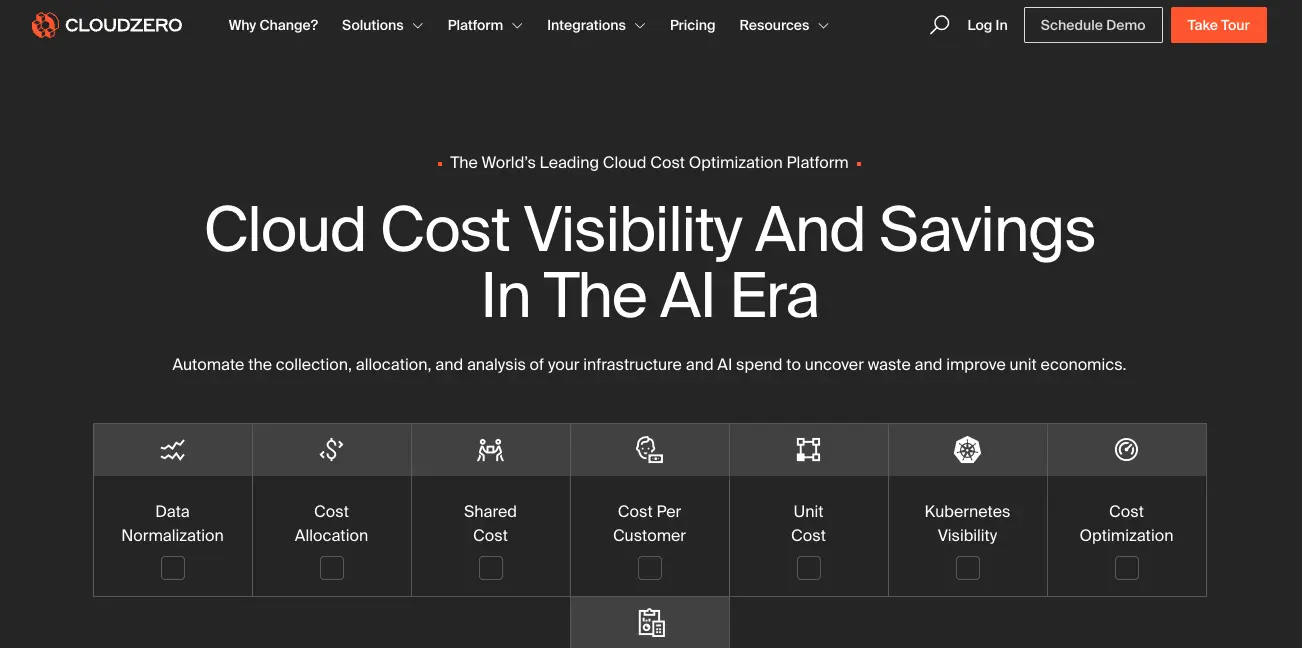Select the Unit Cost label
This screenshot has height=648, width=1302.
tap(809, 523)
